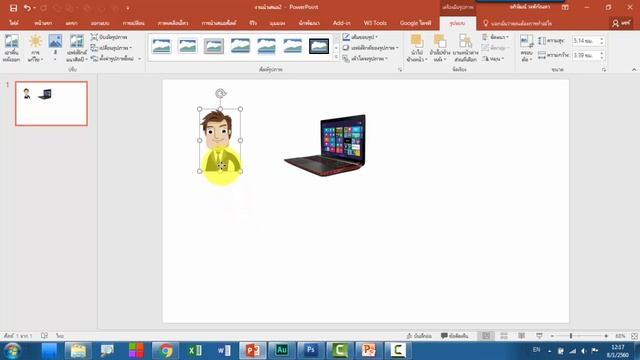Apply the fifth reflected picture style
The width and height of the screenshot is (640, 360).
point(266,46)
